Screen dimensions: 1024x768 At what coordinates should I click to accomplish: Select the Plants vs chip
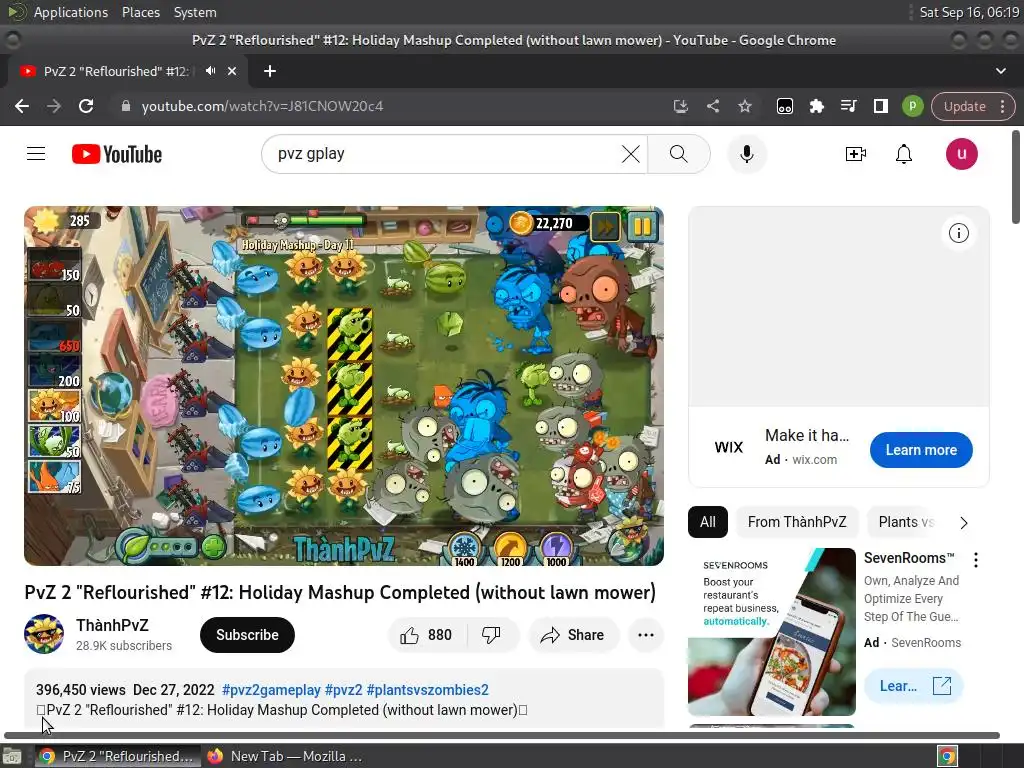coord(906,522)
